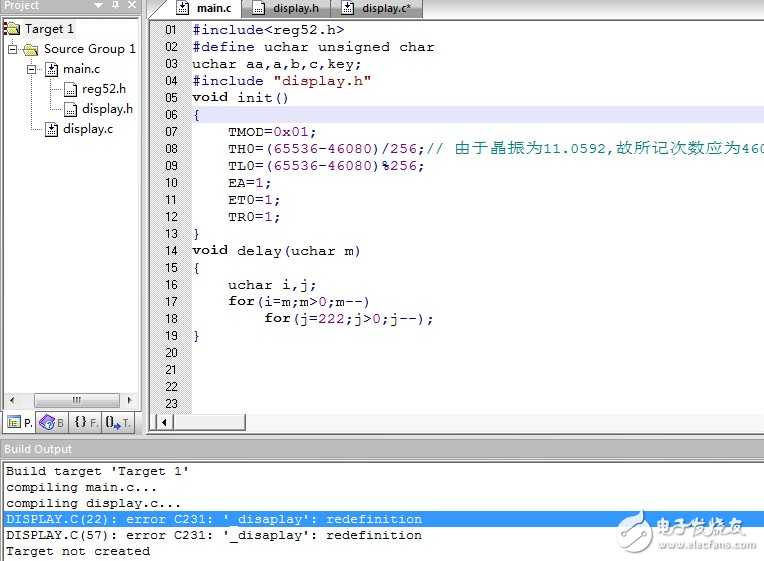Click the main.c file icon in tree

pyautogui.click(x=52, y=70)
